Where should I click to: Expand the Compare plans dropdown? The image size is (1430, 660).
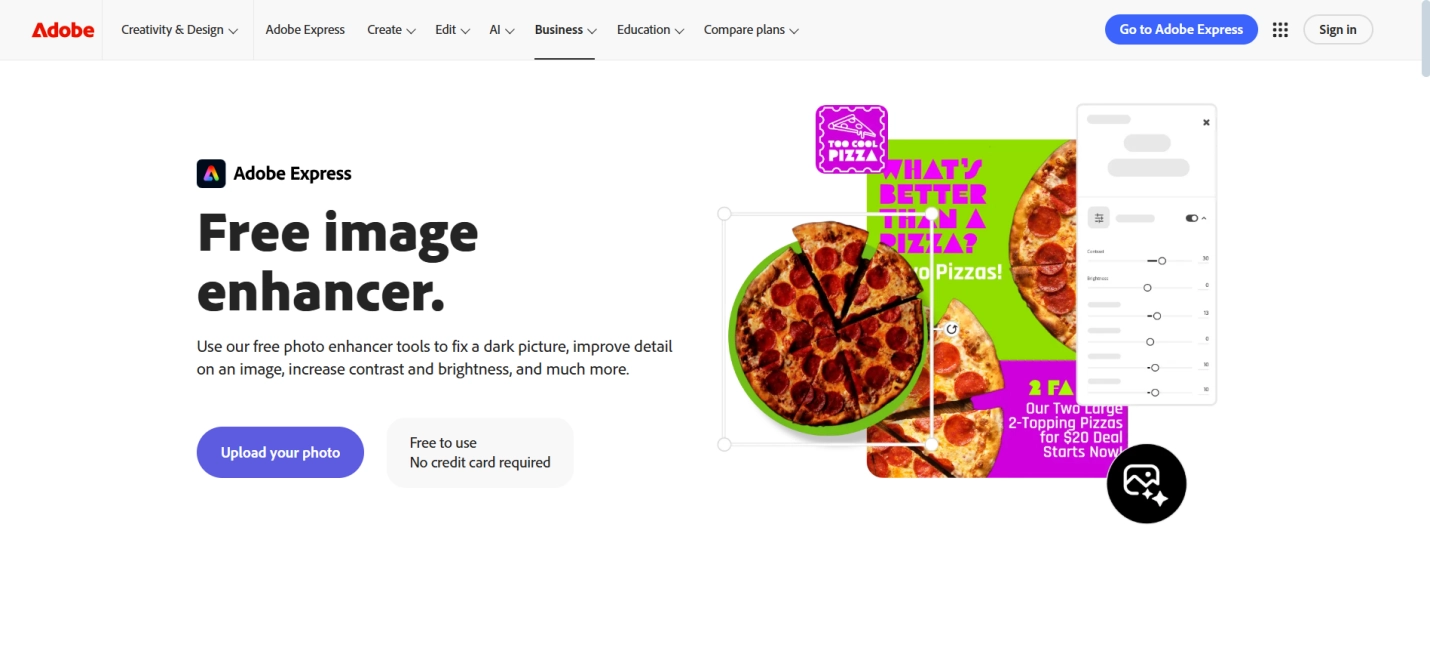click(x=751, y=30)
